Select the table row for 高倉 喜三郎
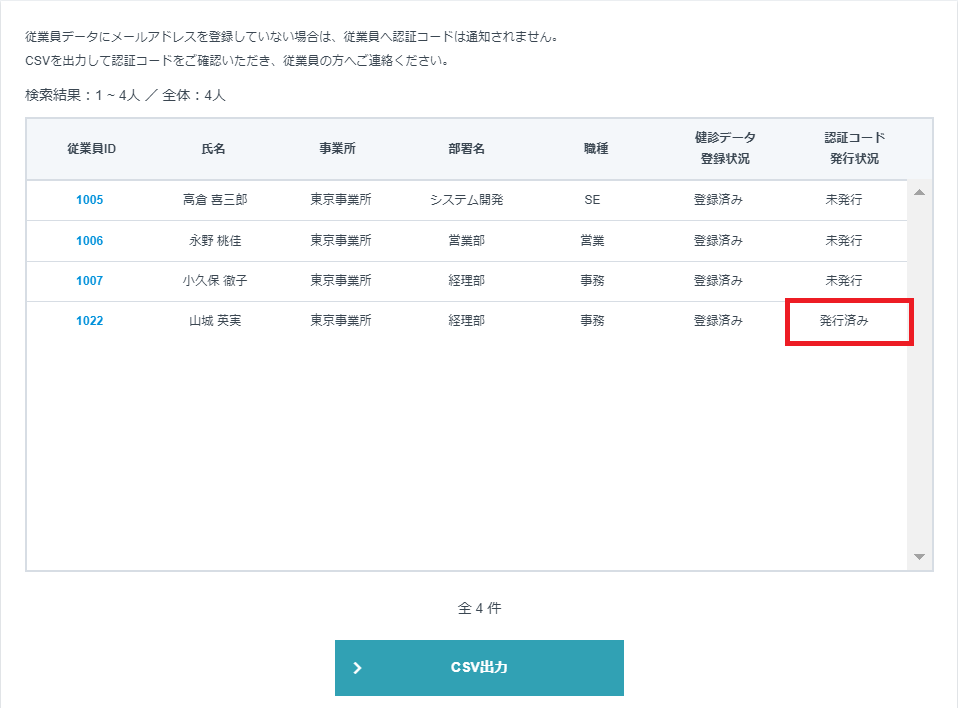The image size is (958, 708). (450, 199)
